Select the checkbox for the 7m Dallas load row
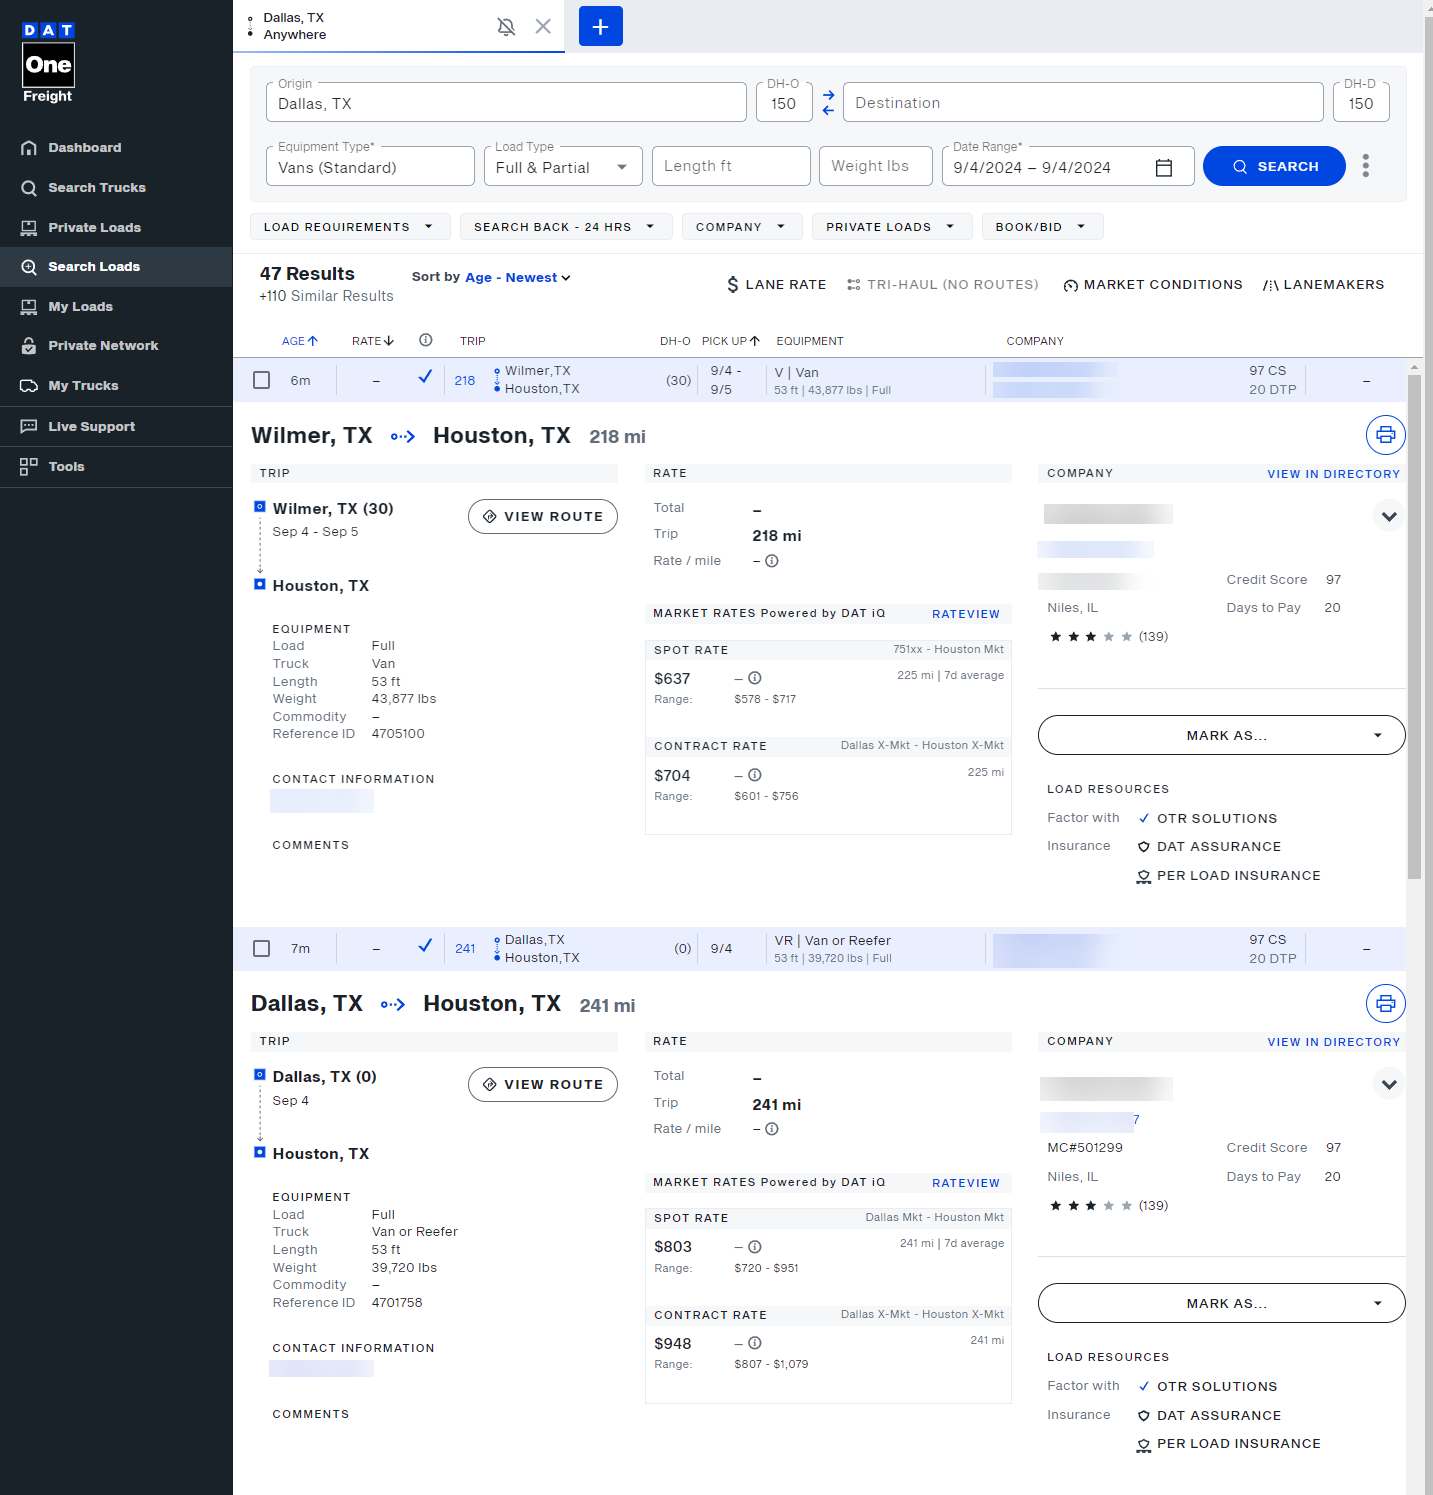1433x1495 pixels. coord(262,948)
